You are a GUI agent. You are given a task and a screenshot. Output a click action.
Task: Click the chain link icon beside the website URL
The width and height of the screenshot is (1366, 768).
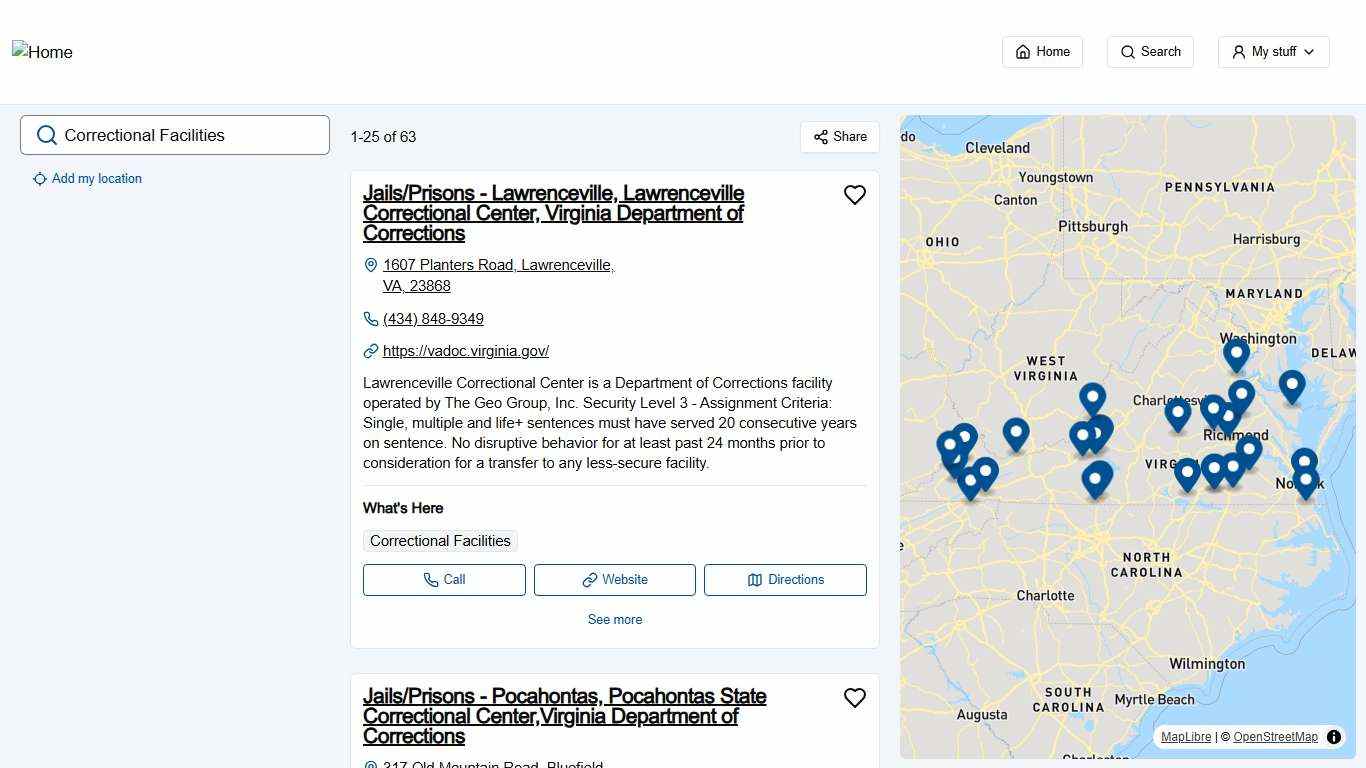tap(370, 351)
